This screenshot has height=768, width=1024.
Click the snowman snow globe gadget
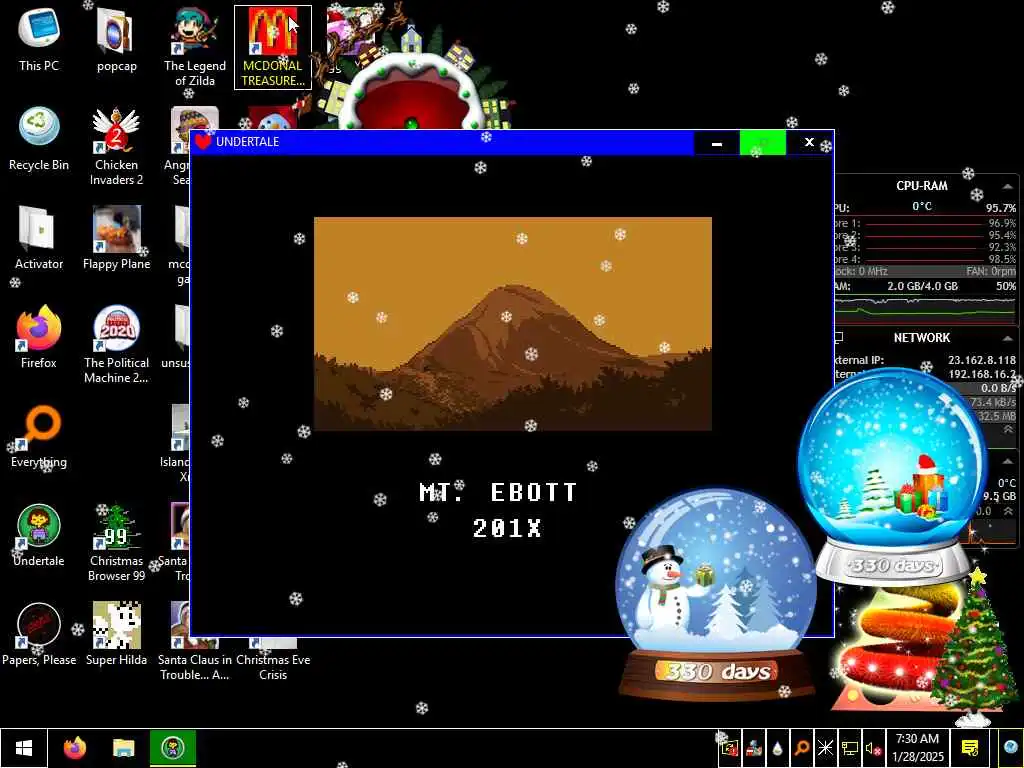tap(716, 593)
